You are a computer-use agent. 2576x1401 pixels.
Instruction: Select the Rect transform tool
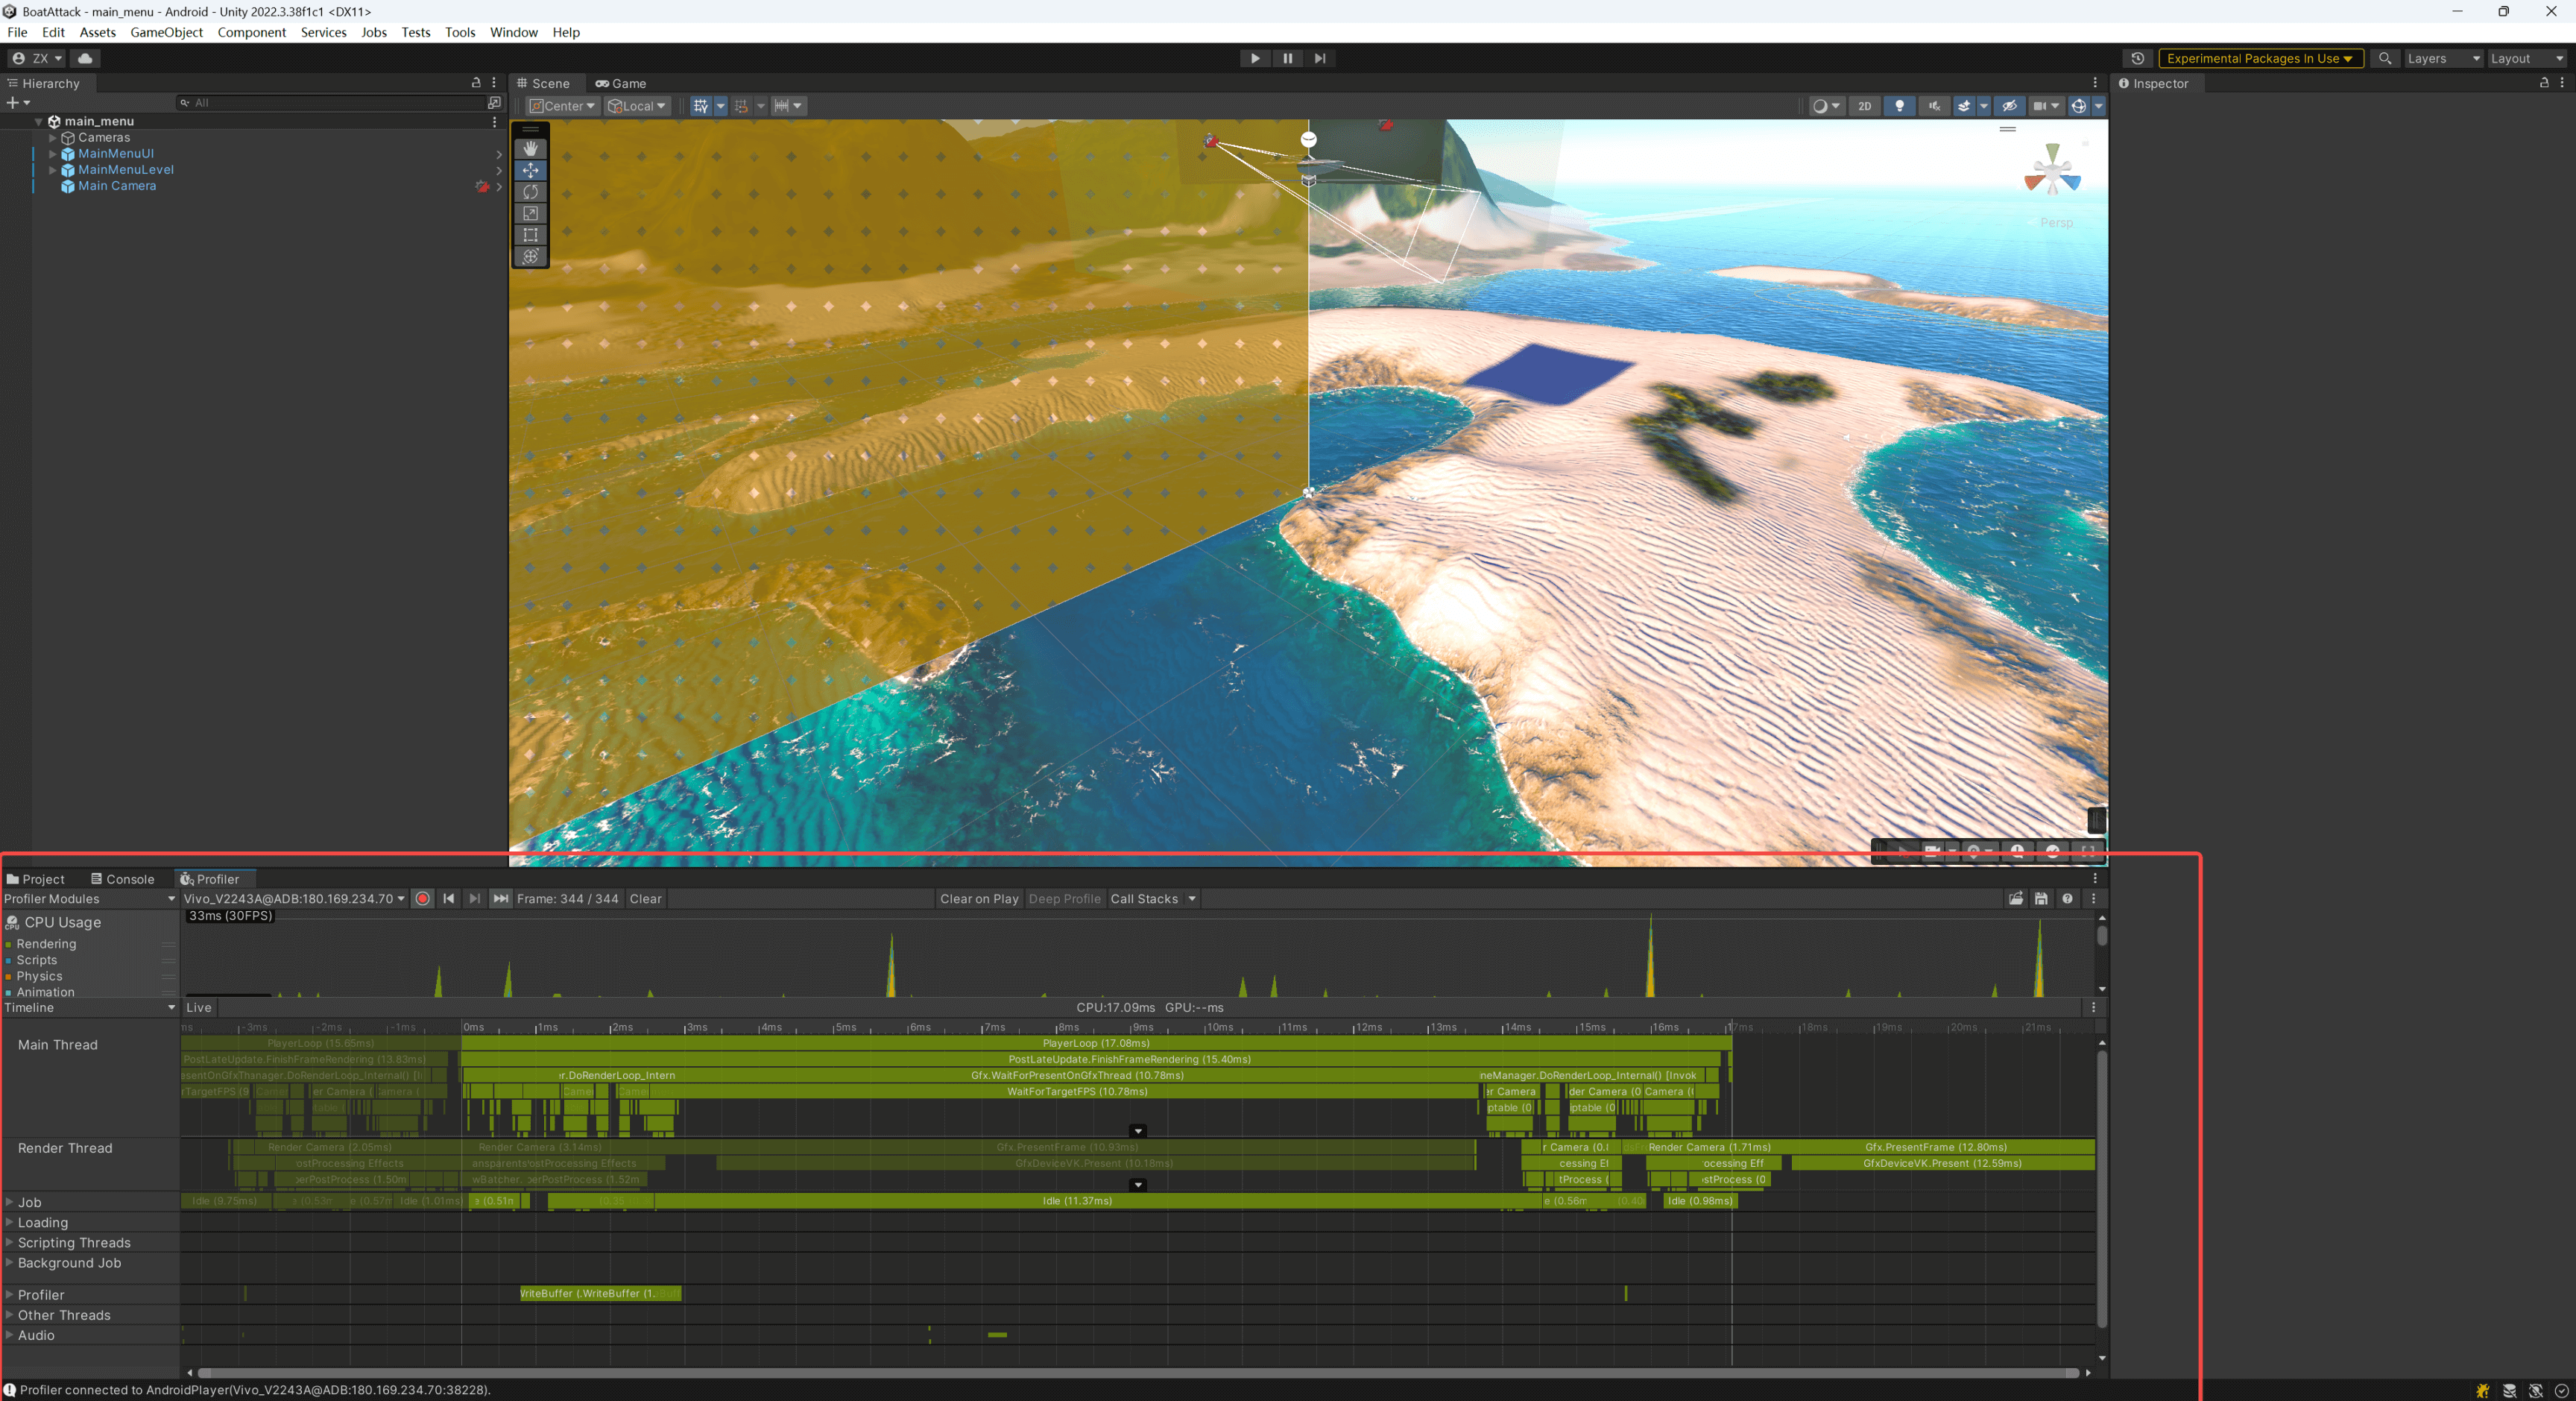530,235
